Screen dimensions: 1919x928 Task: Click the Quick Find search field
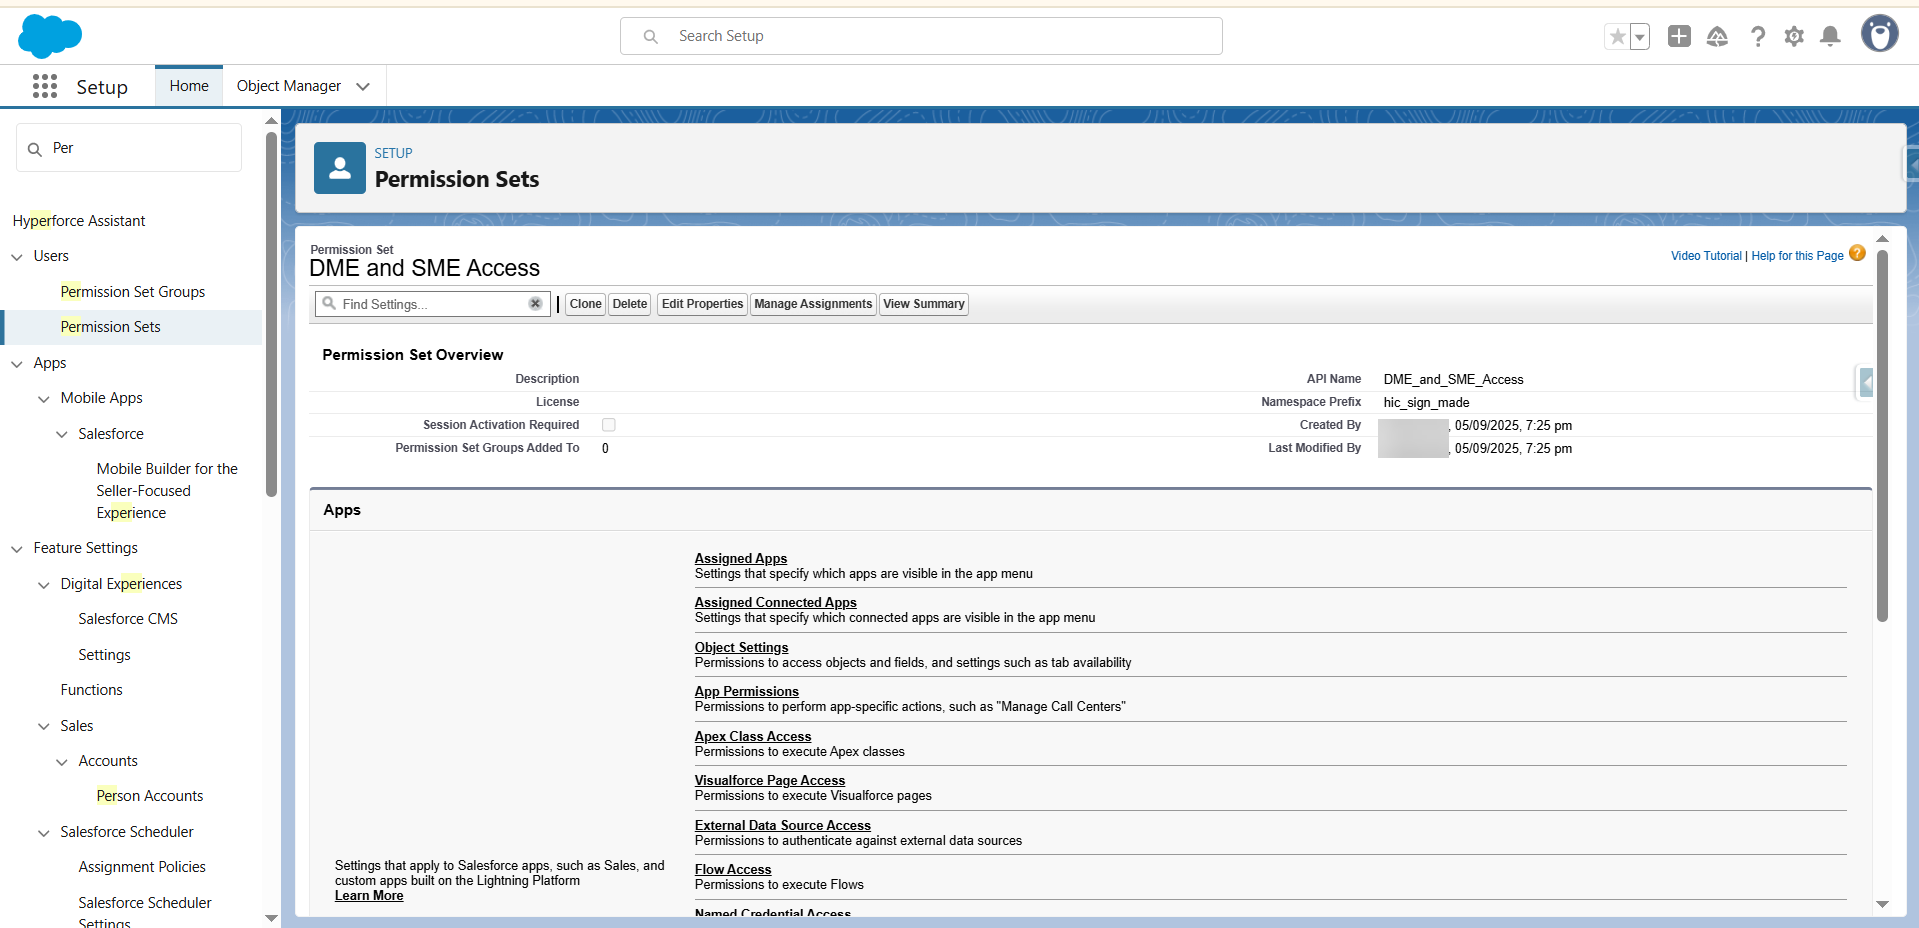pos(140,148)
